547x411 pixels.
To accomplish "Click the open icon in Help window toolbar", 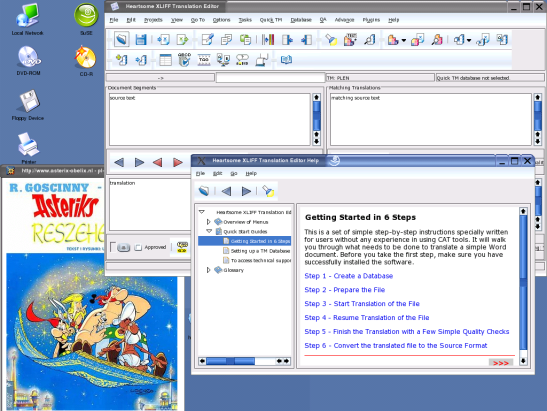I will click(204, 191).
